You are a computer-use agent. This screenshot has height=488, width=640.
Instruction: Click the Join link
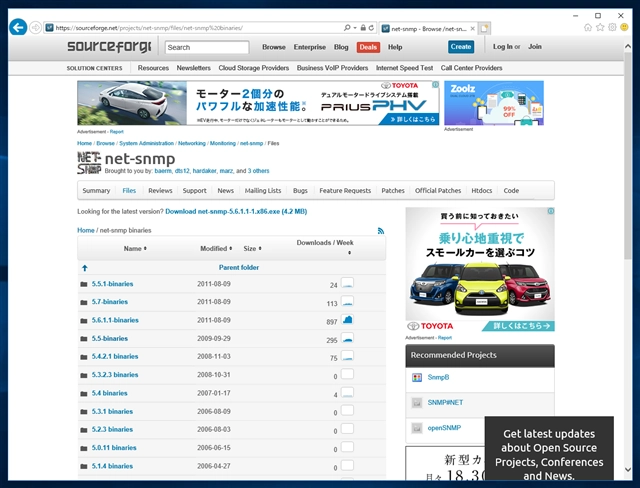click(x=535, y=47)
